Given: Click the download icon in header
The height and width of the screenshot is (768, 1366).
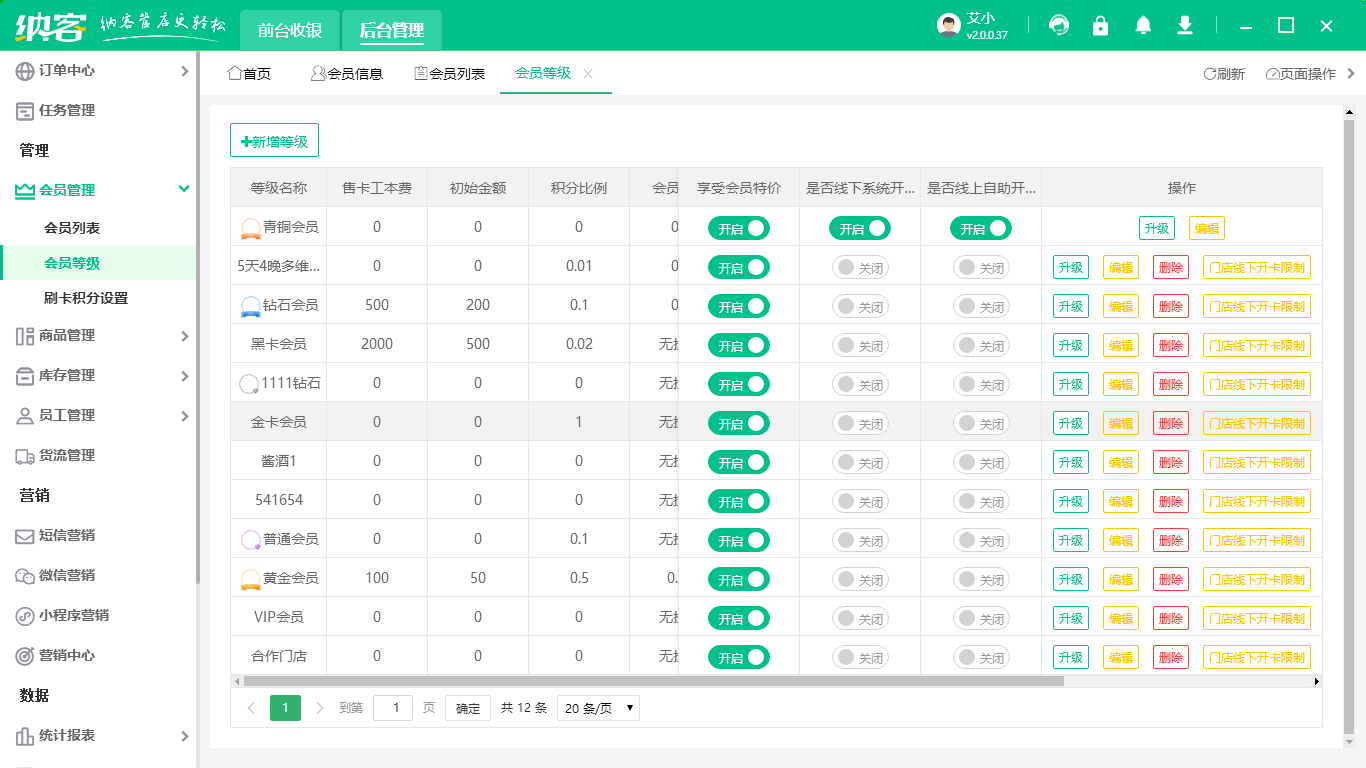Looking at the screenshot, I should 1185,26.
